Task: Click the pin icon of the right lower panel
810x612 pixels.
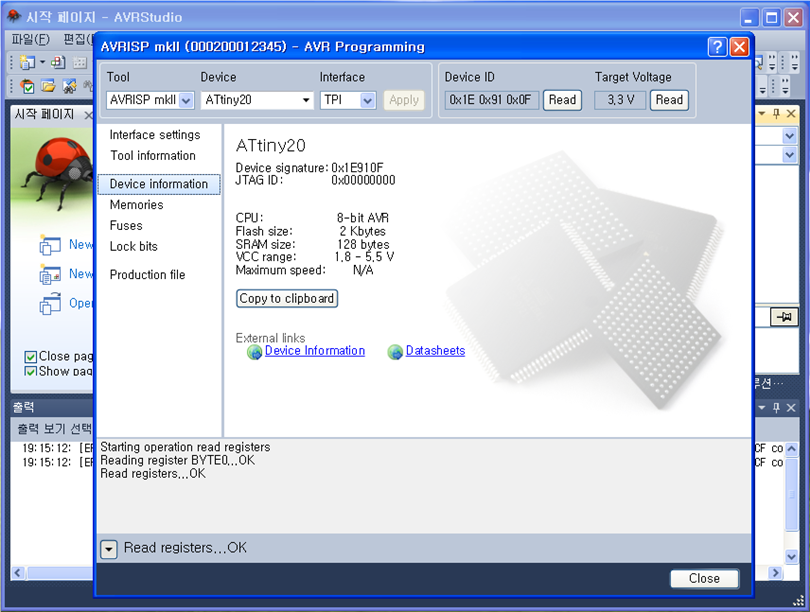Action: [x=776, y=408]
